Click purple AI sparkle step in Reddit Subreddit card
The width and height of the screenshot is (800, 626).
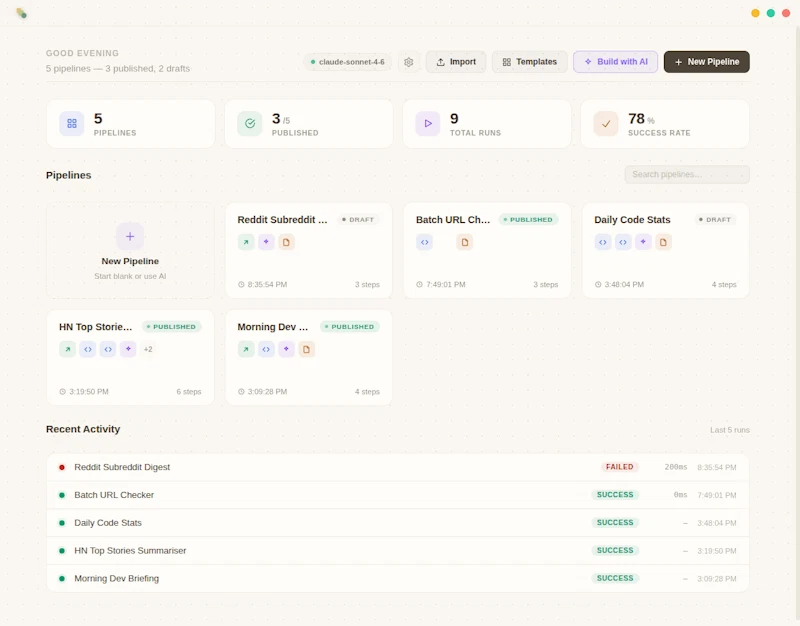[x=266, y=242]
